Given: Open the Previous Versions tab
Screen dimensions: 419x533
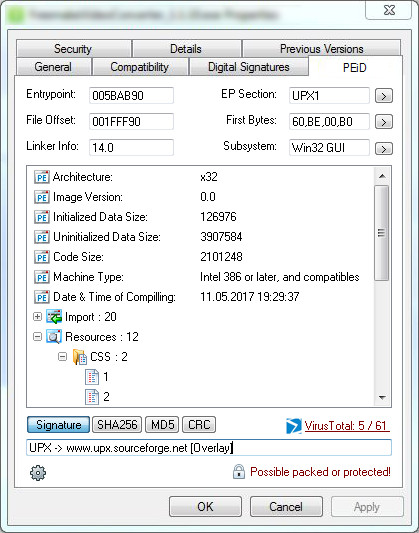Looking at the screenshot, I should pyautogui.click(x=322, y=49).
